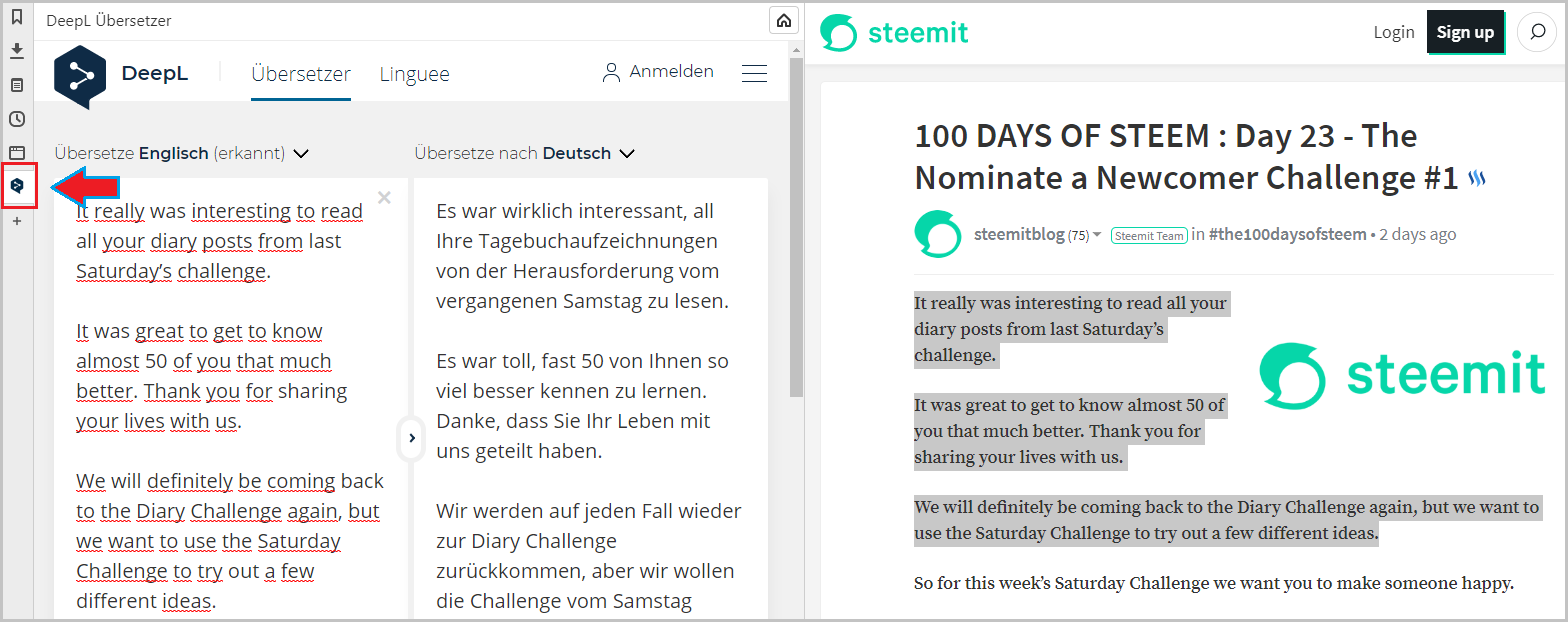Click the arrow expander between translation panes

tap(411, 438)
